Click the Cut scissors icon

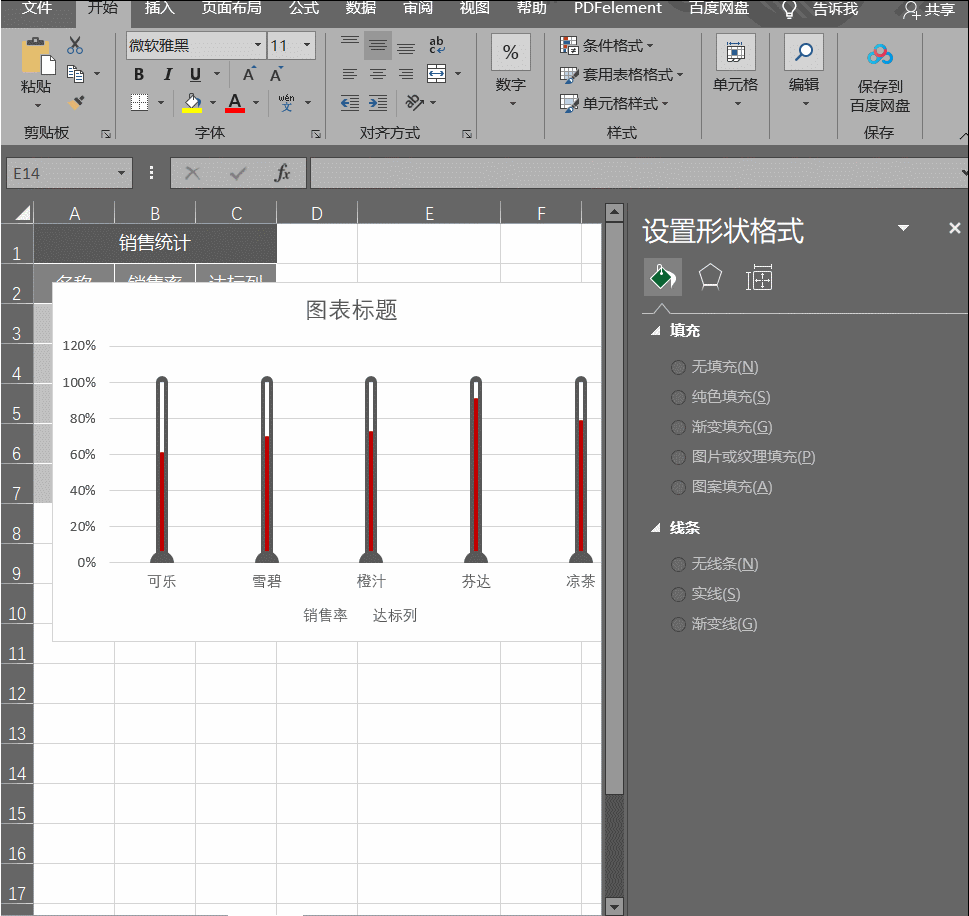tap(75, 45)
